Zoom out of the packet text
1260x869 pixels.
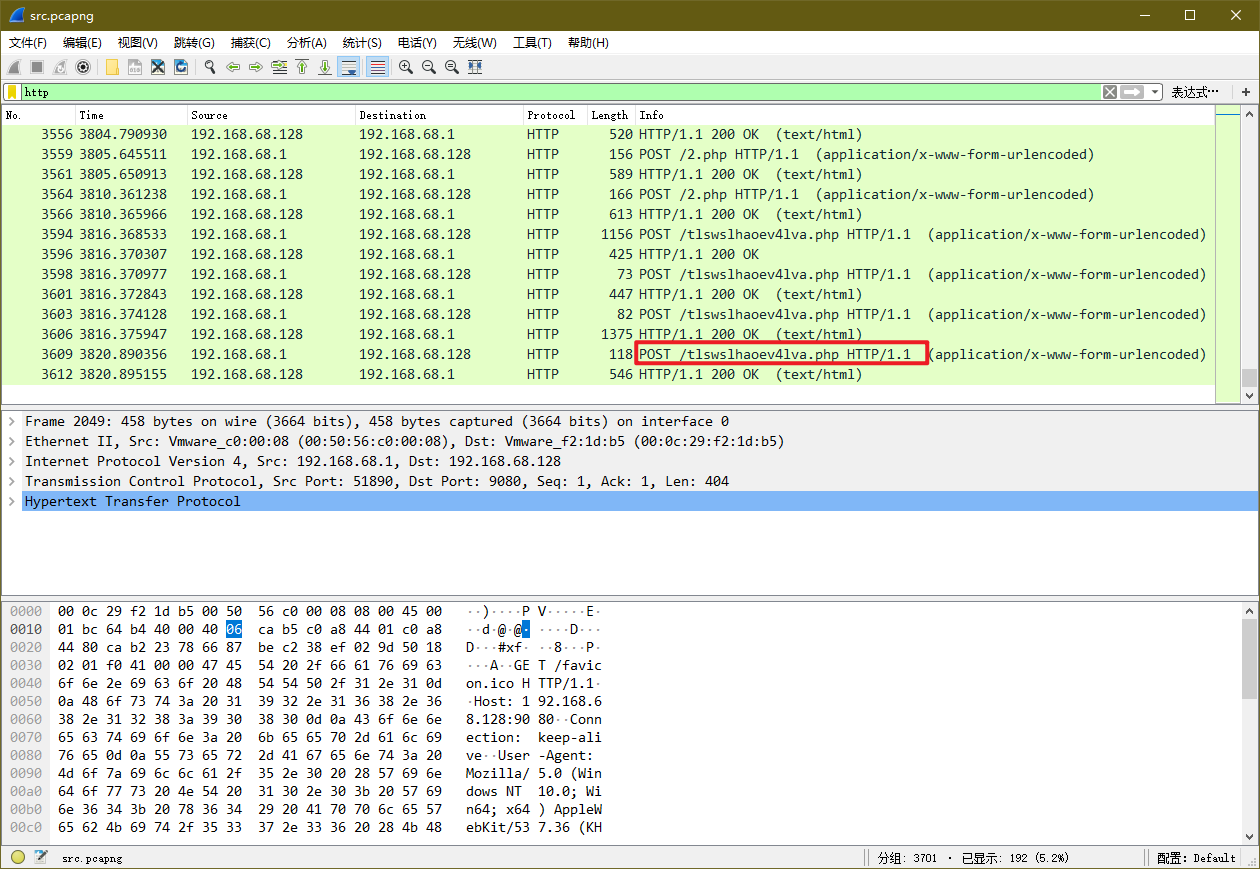pos(429,67)
